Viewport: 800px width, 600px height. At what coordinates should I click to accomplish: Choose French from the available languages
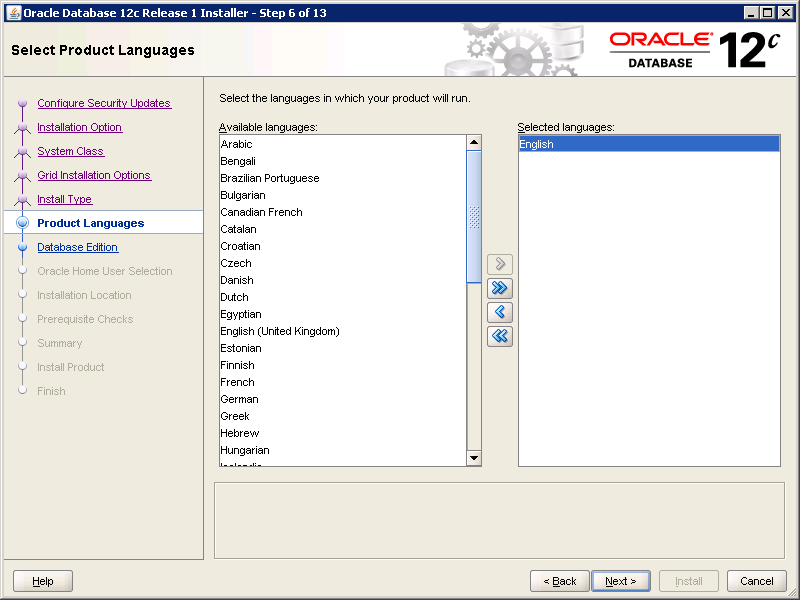tap(238, 382)
